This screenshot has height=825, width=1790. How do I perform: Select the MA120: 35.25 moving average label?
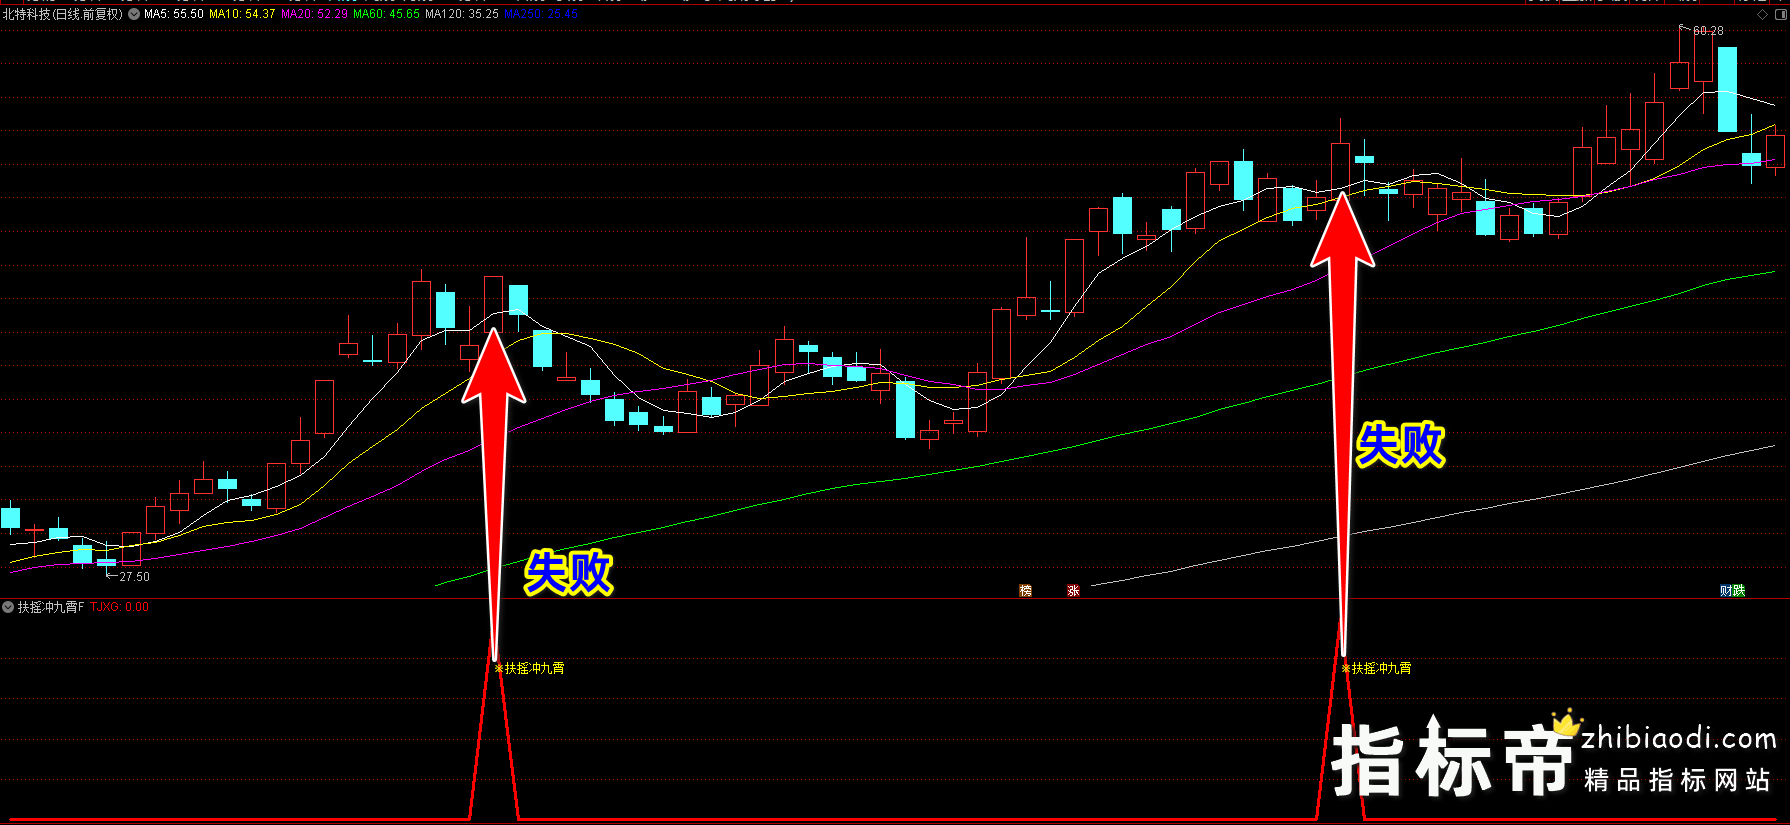tap(462, 14)
